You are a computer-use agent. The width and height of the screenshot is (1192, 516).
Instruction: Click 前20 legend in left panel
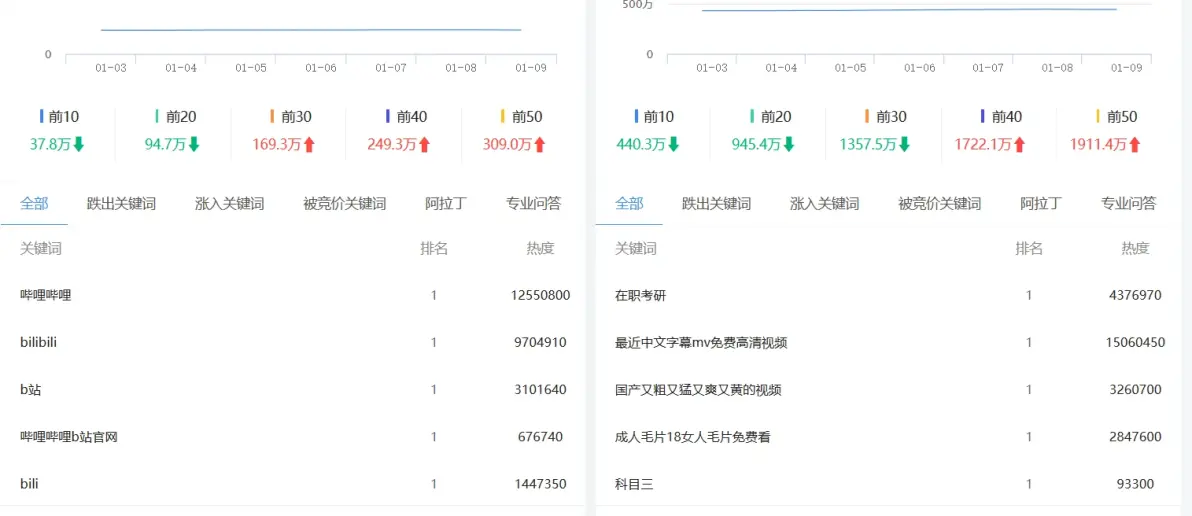tap(175, 117)
